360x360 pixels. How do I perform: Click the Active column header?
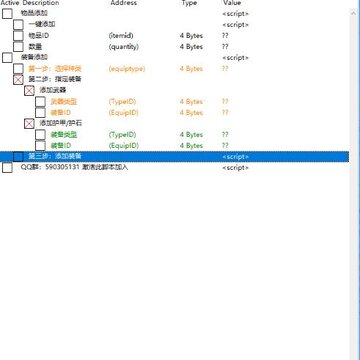pyautogui.click(x=10, y=3)
